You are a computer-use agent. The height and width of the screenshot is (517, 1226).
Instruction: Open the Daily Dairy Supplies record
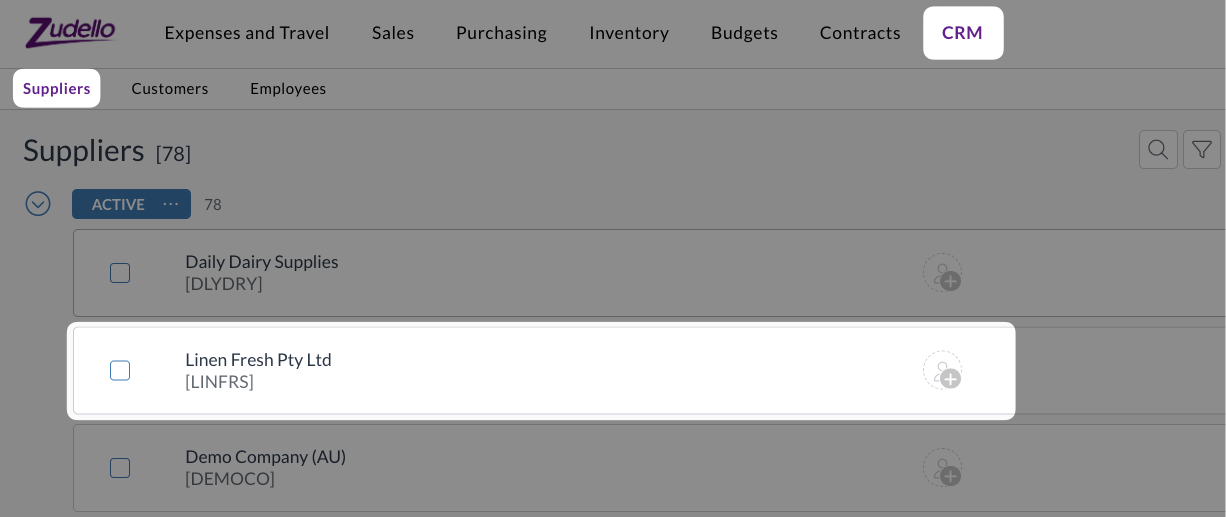click(261, 262)
